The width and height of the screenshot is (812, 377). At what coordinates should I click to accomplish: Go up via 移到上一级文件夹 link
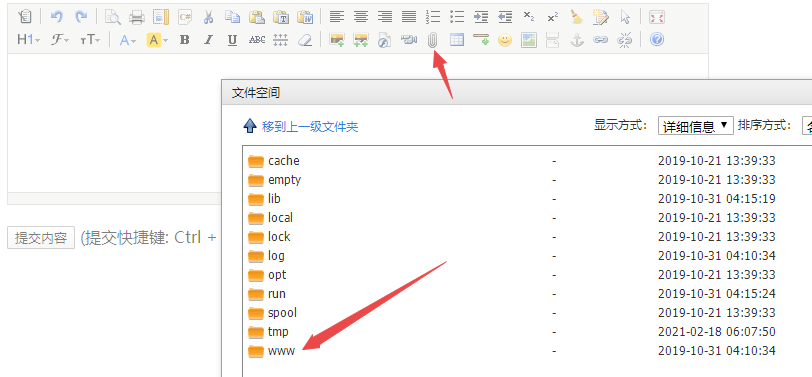[310, 126]
